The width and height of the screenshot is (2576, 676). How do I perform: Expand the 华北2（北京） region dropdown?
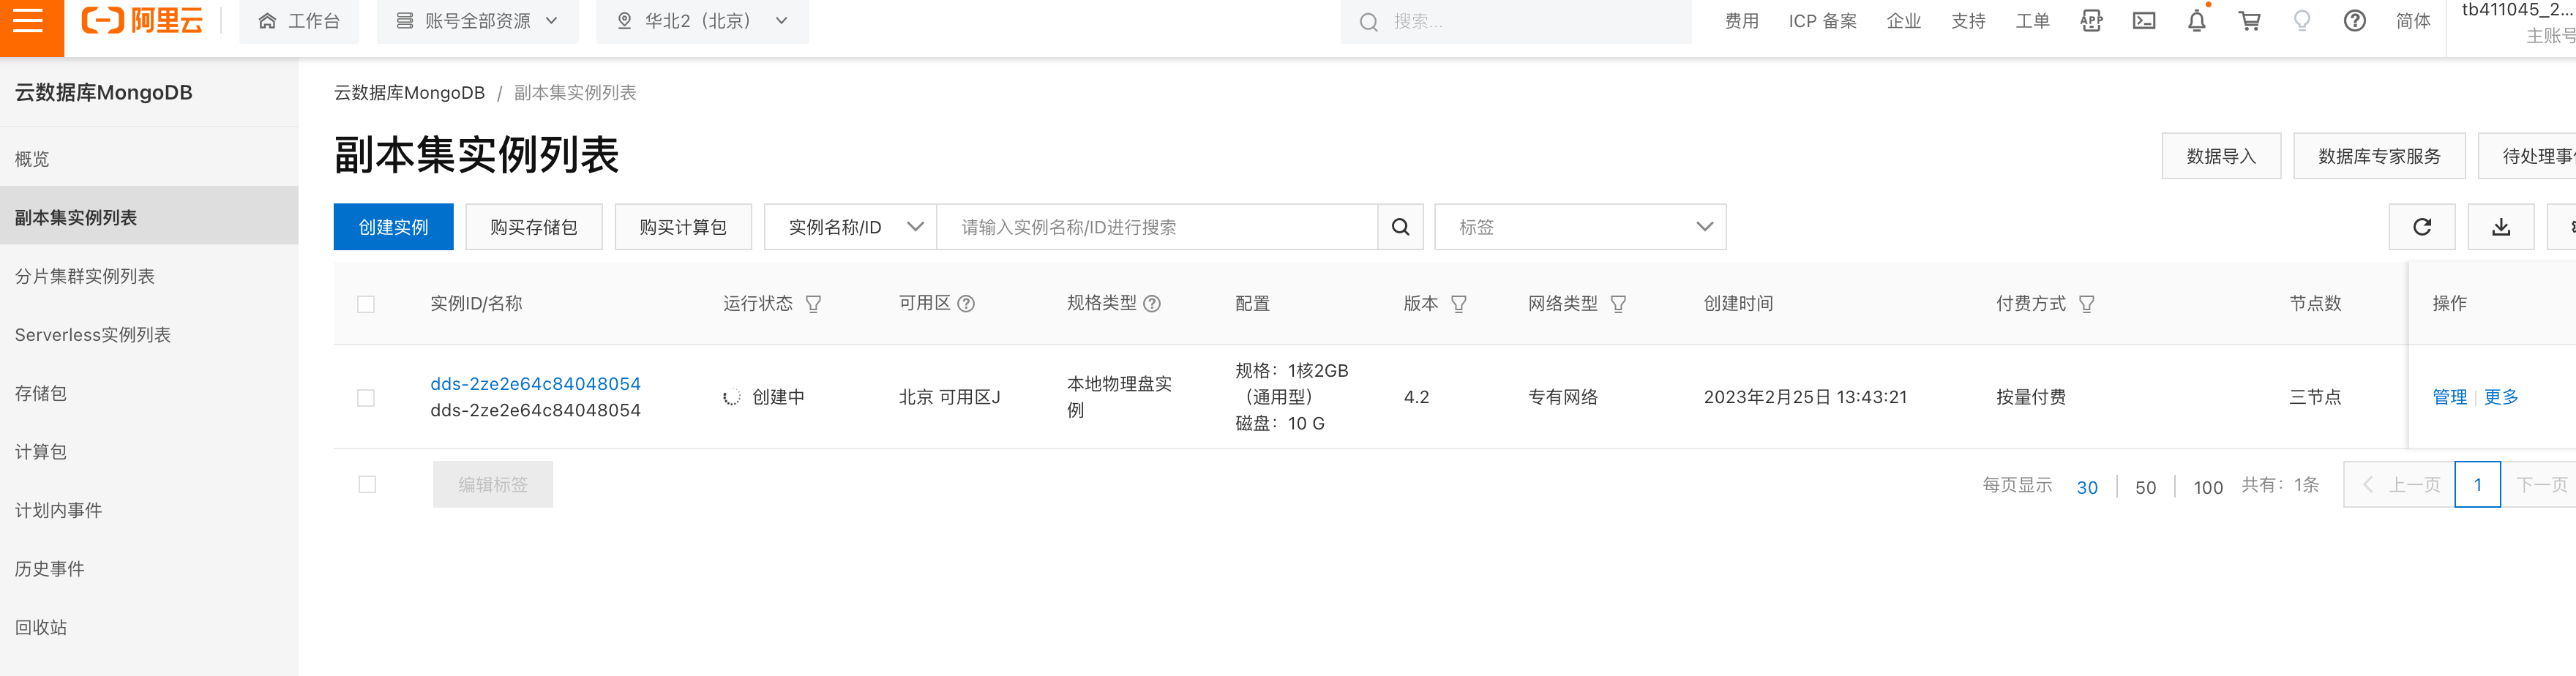(702, 21)
